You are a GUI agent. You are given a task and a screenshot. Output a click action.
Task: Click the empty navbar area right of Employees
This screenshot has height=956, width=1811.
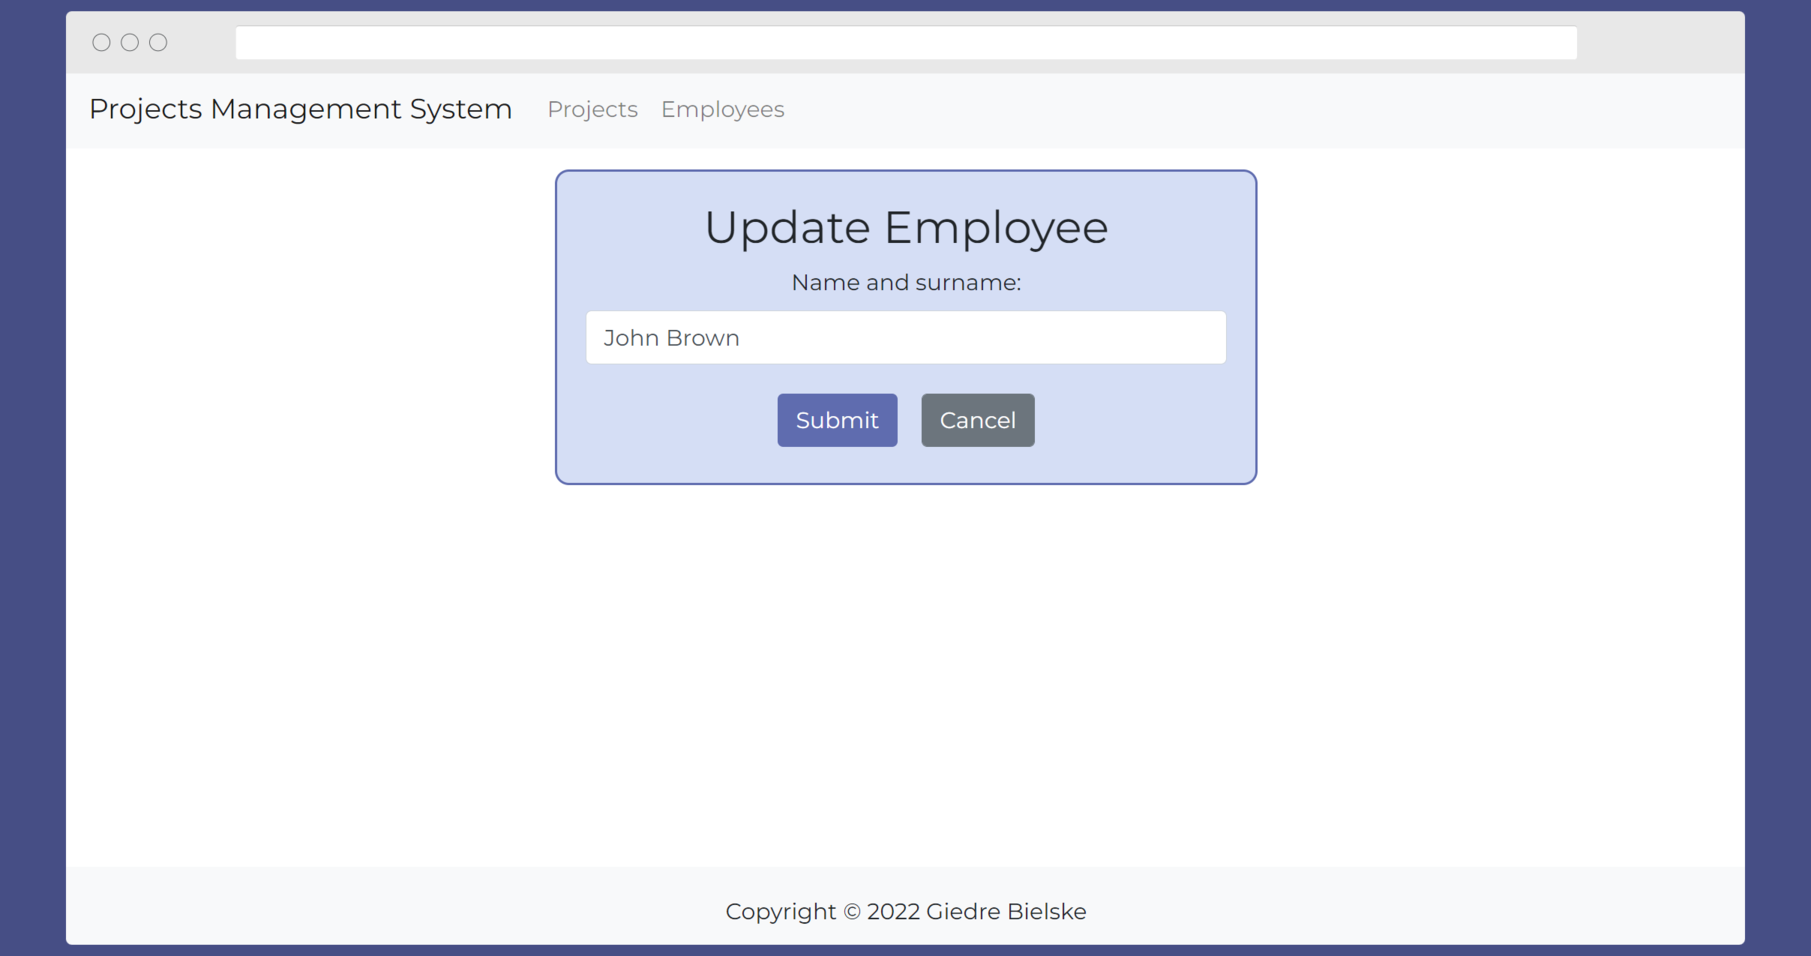[1200, 110]
